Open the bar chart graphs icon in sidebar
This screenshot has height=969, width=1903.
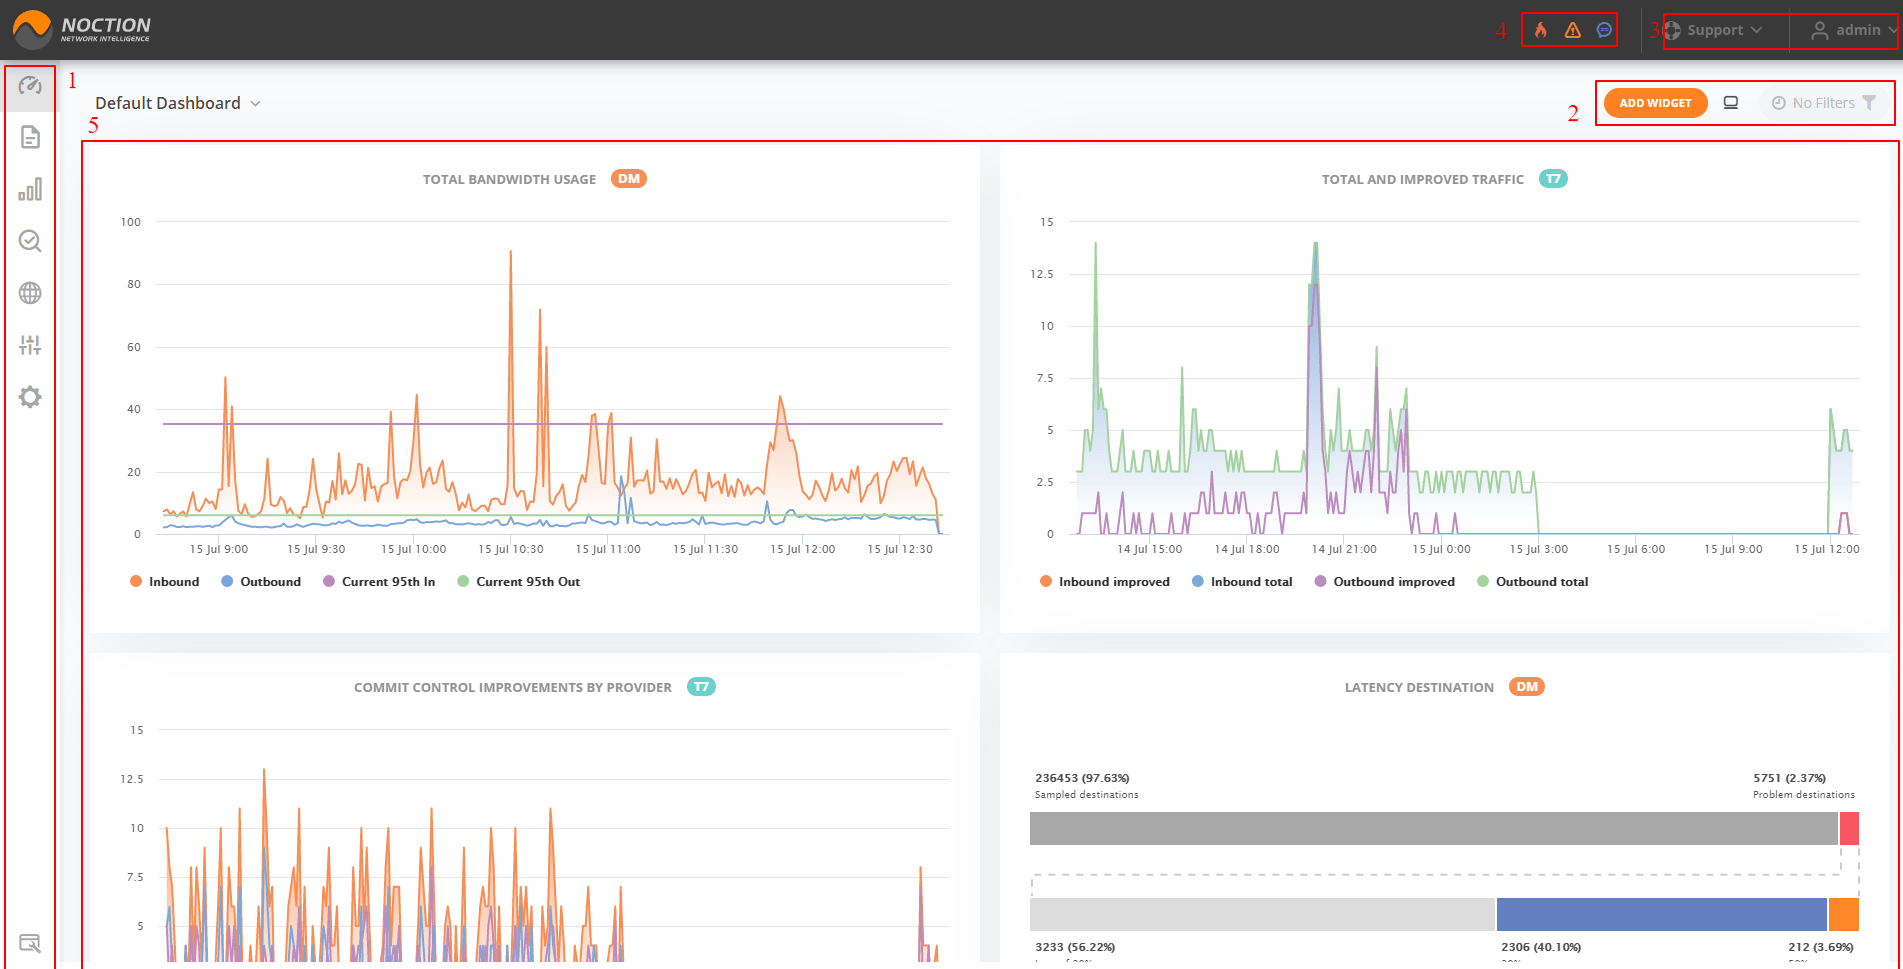click(30, 189)
